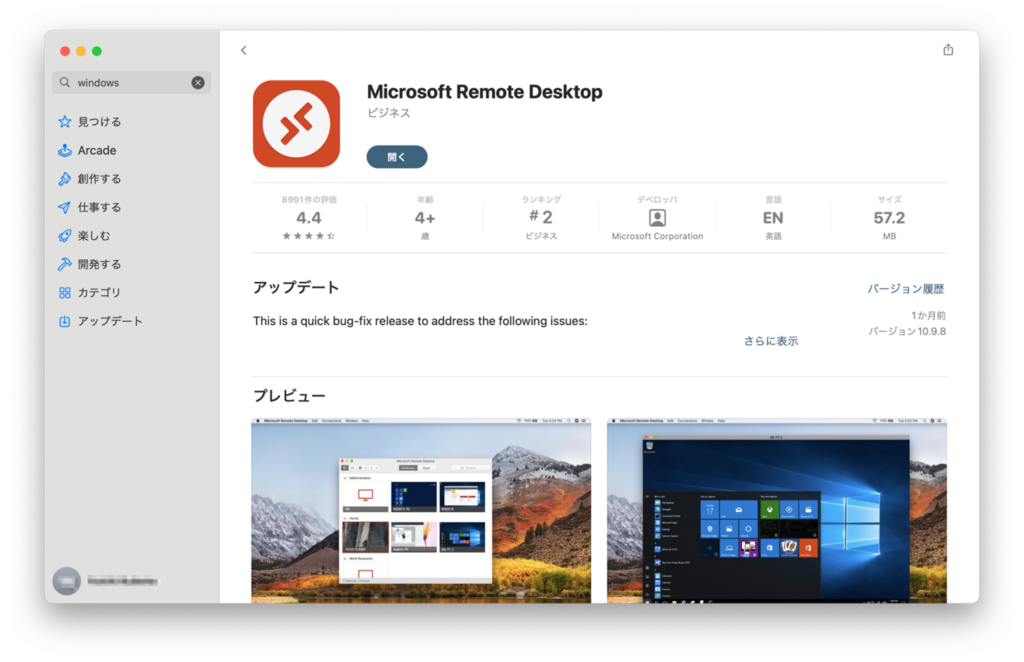Image resolution: width=1024 pixels, height=662 pixels.
Task: Clear the search field text
Action: coord(198,83)
